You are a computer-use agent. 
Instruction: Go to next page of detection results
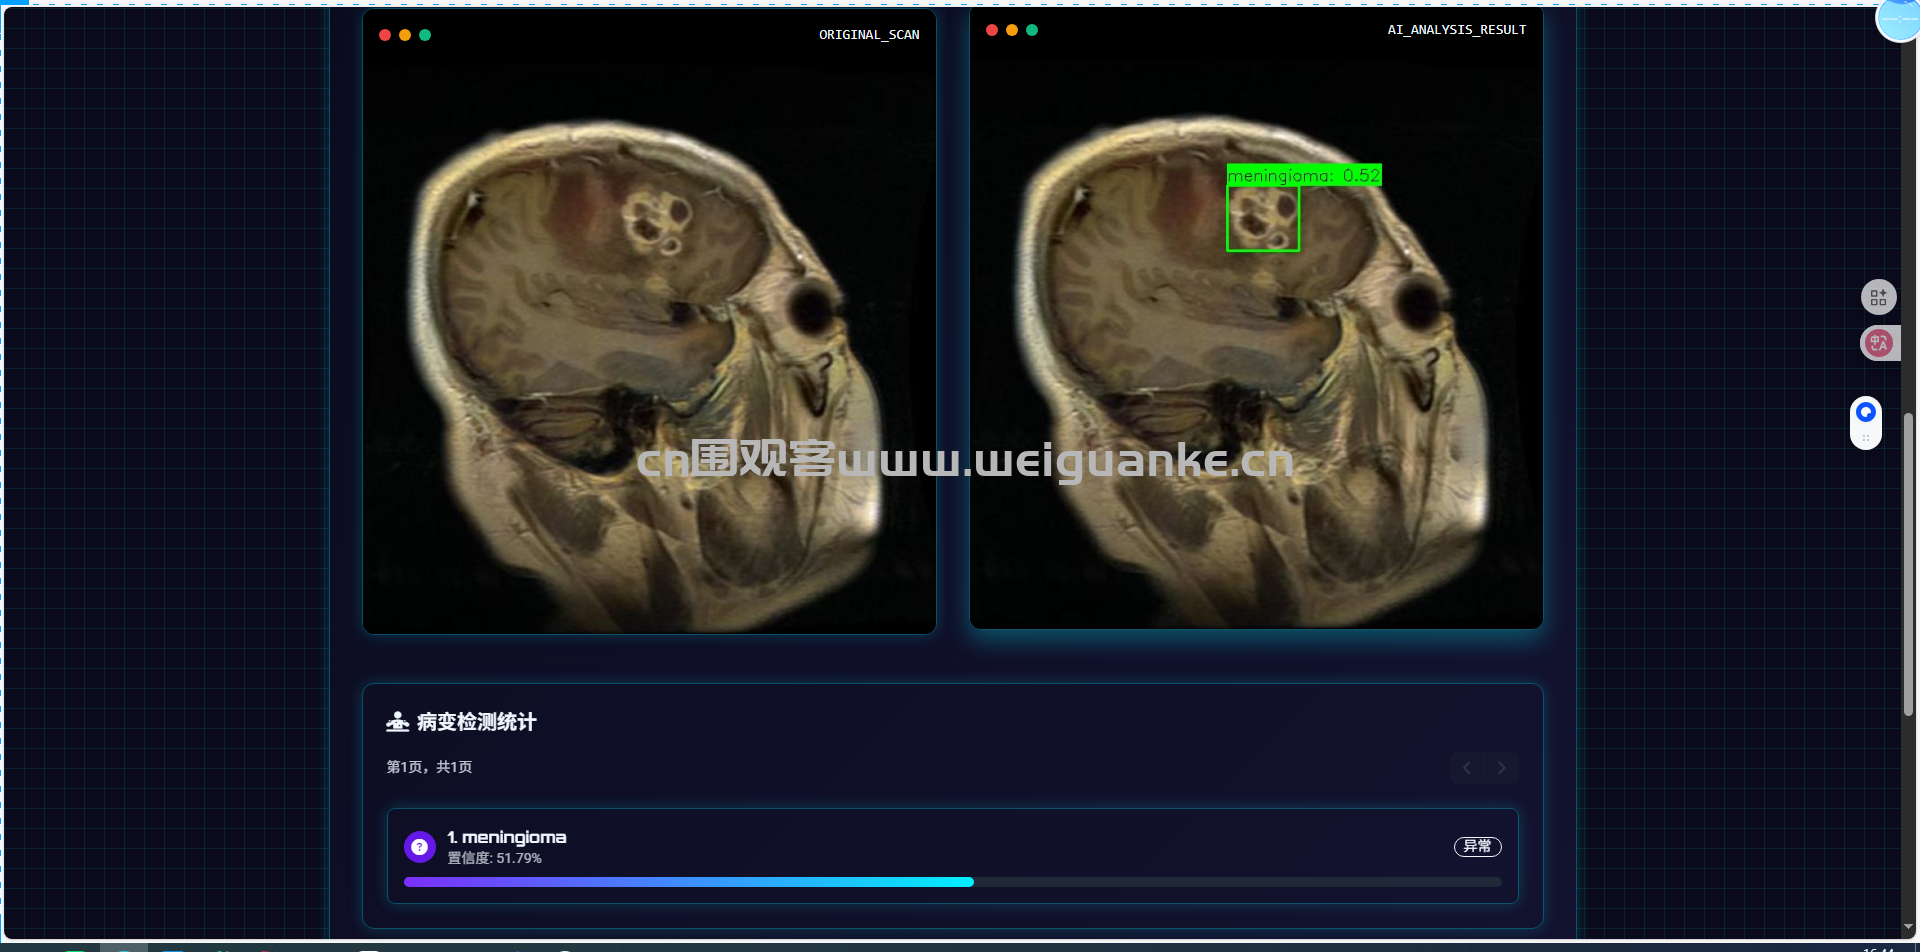[x=1501, y=768]
